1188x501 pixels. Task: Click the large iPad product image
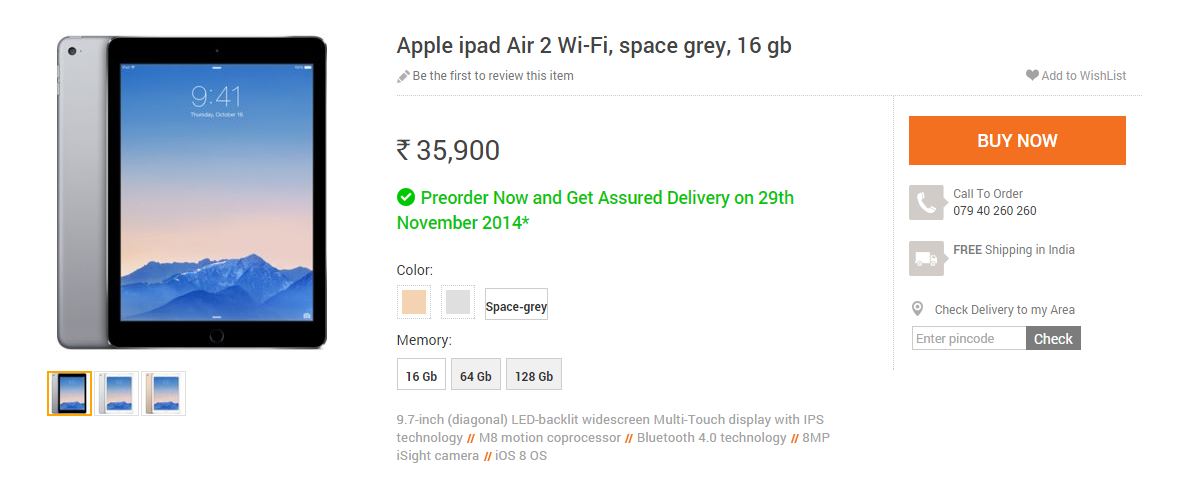pos(192,192)
